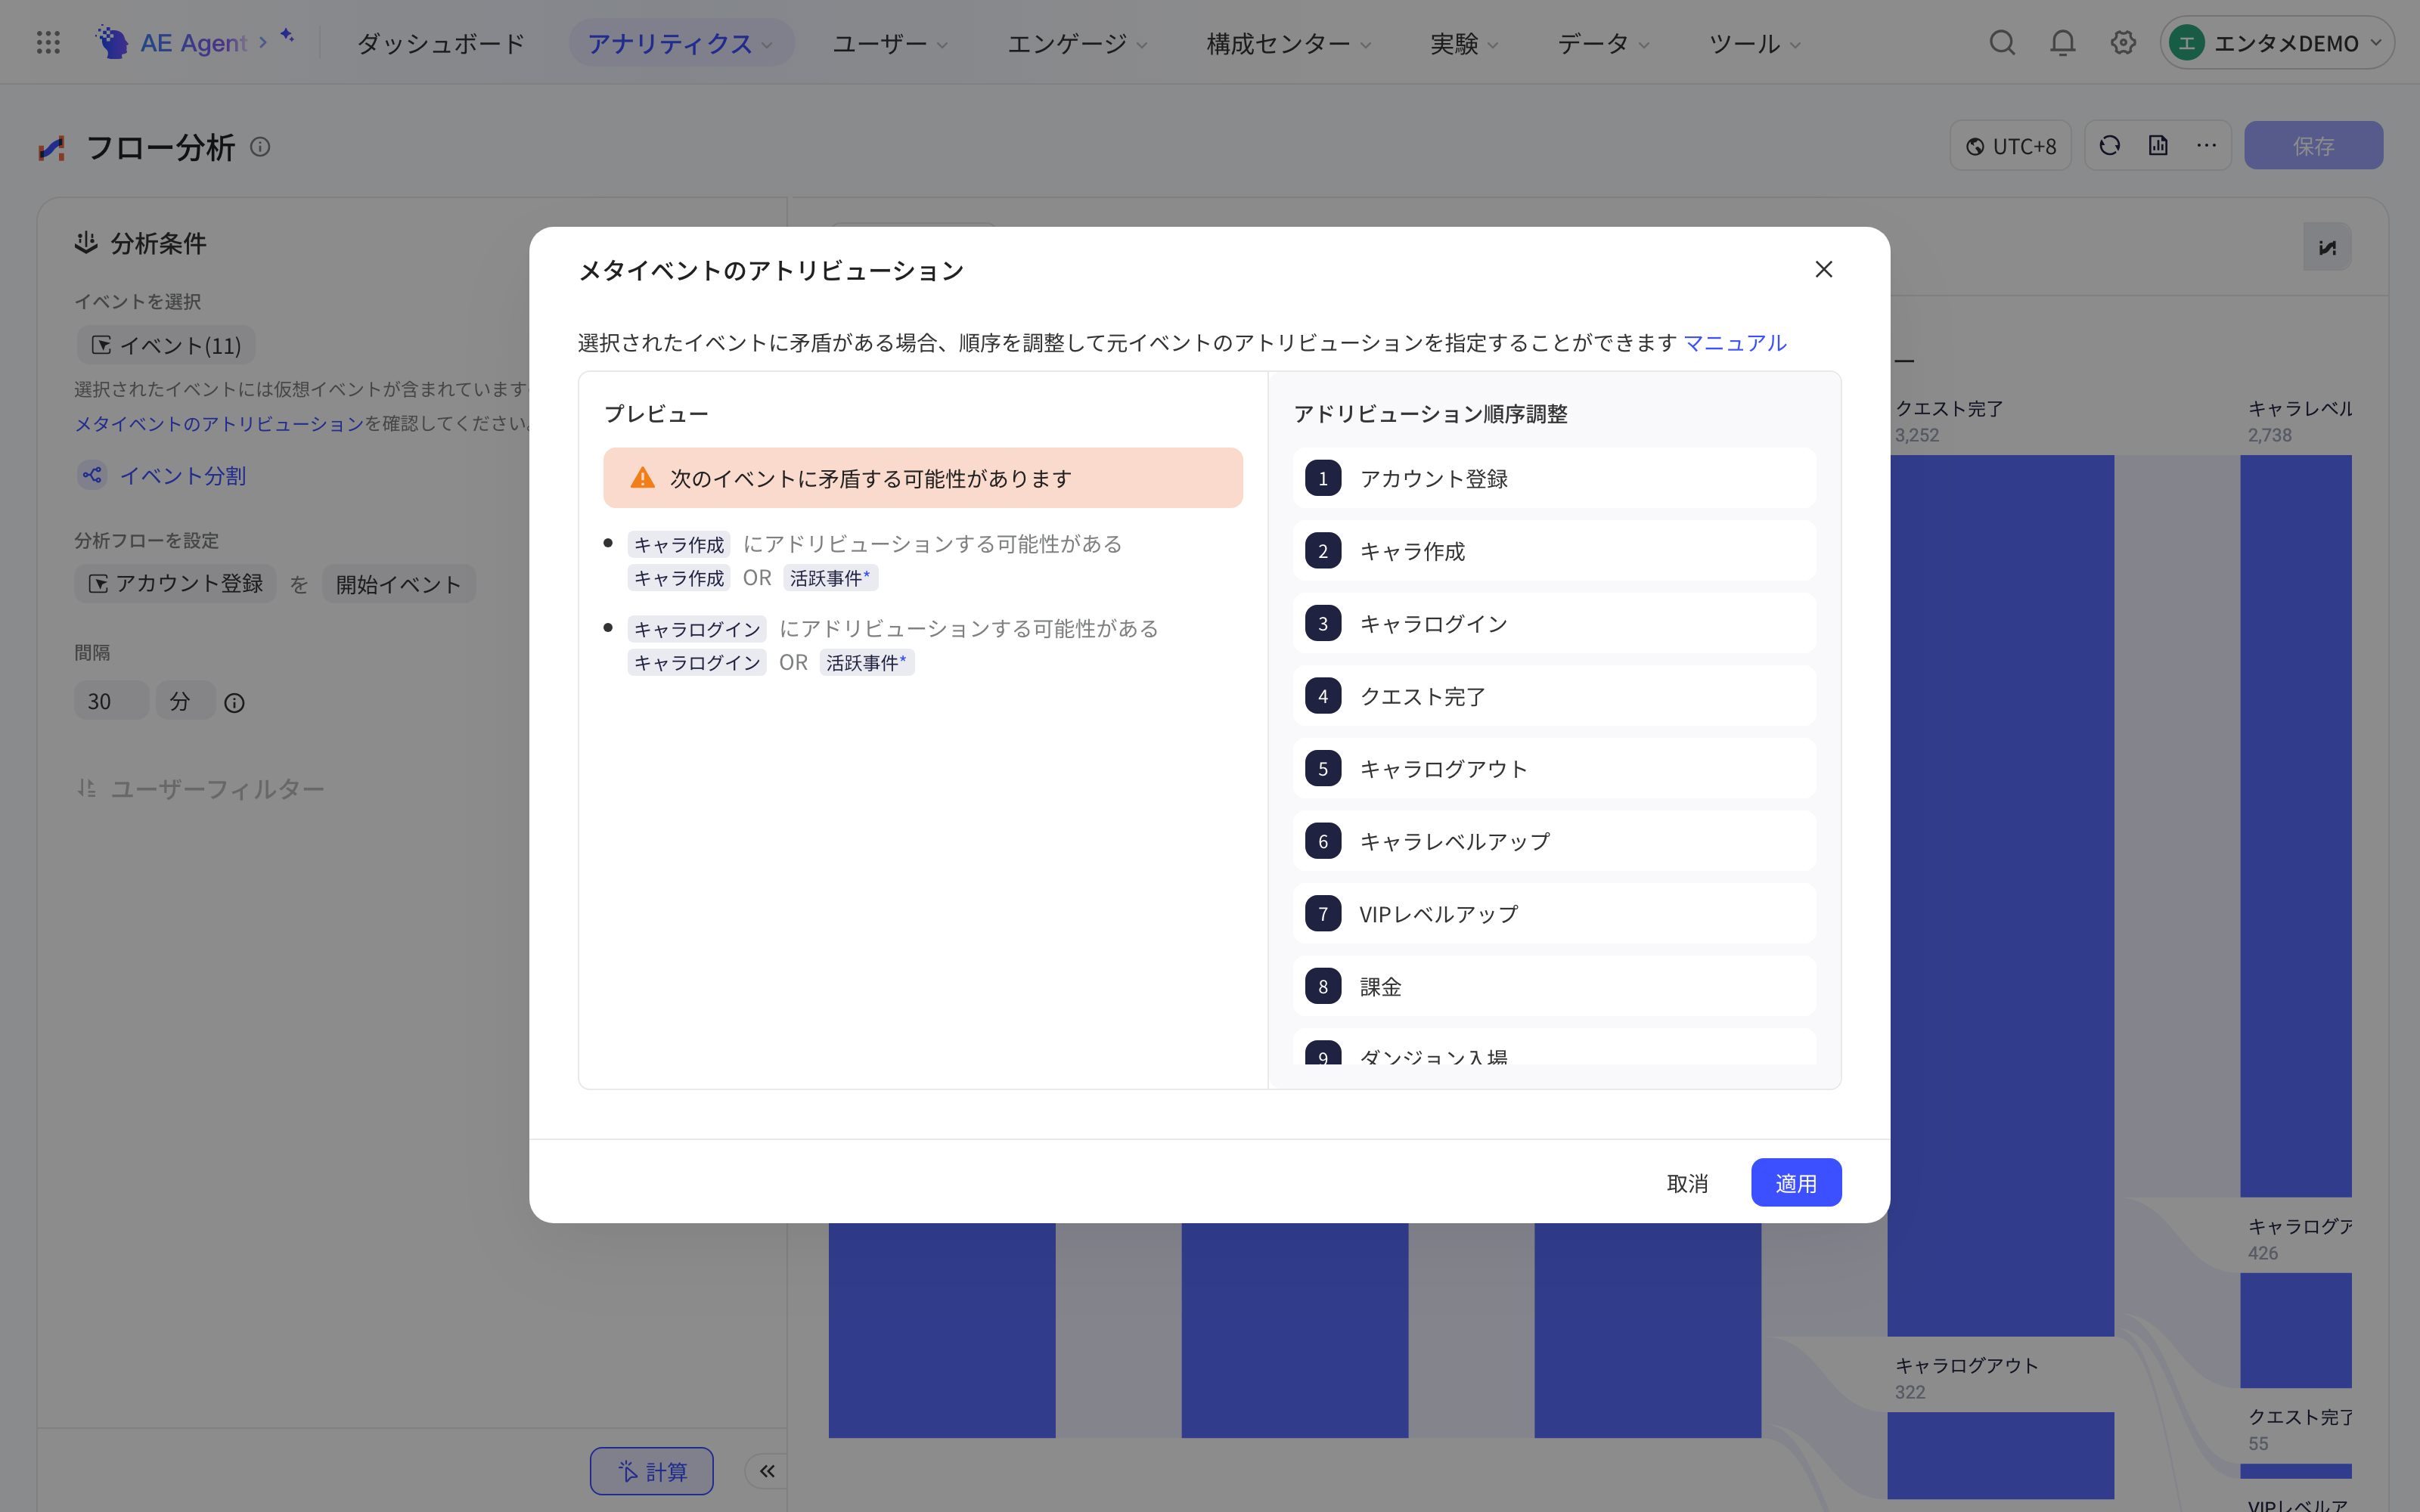Click the メタイベントのアトリビューション link in side panel
The width and height of the screenshot is (2420, 1512).
219,423
